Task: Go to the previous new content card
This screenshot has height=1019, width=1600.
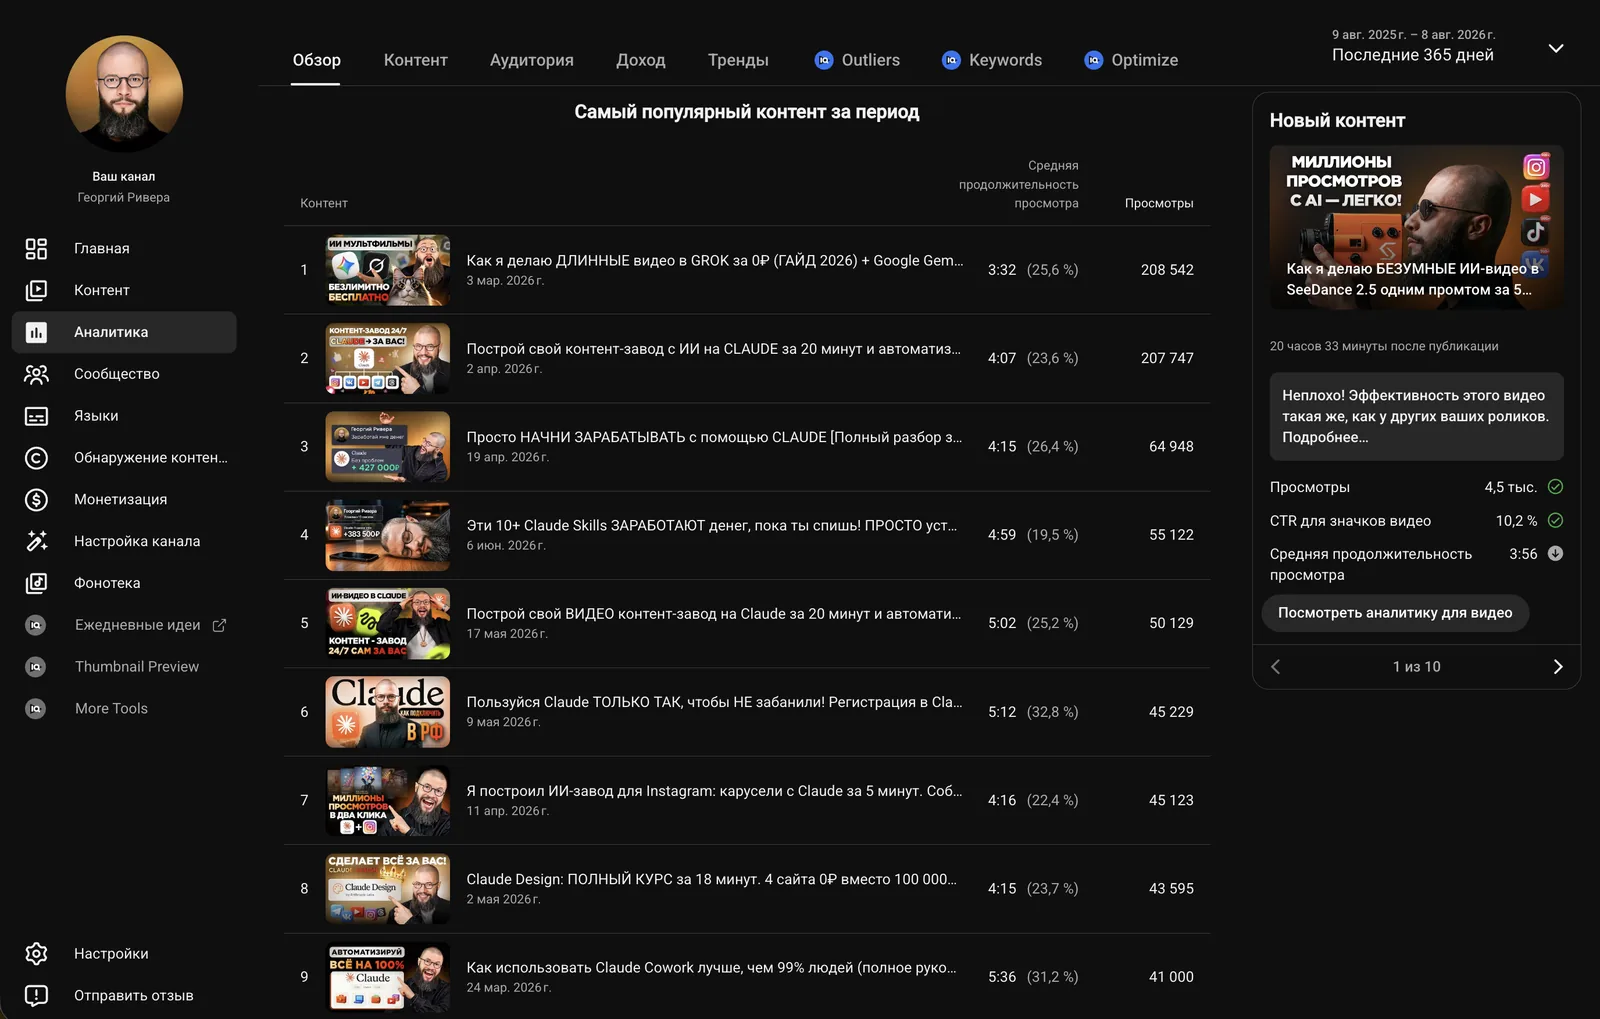Action: (1275, 667)
